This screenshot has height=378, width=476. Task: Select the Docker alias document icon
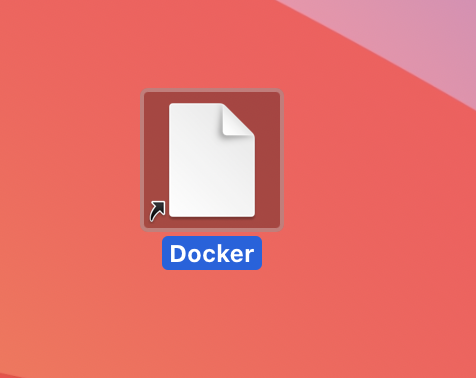click(212, 160)
